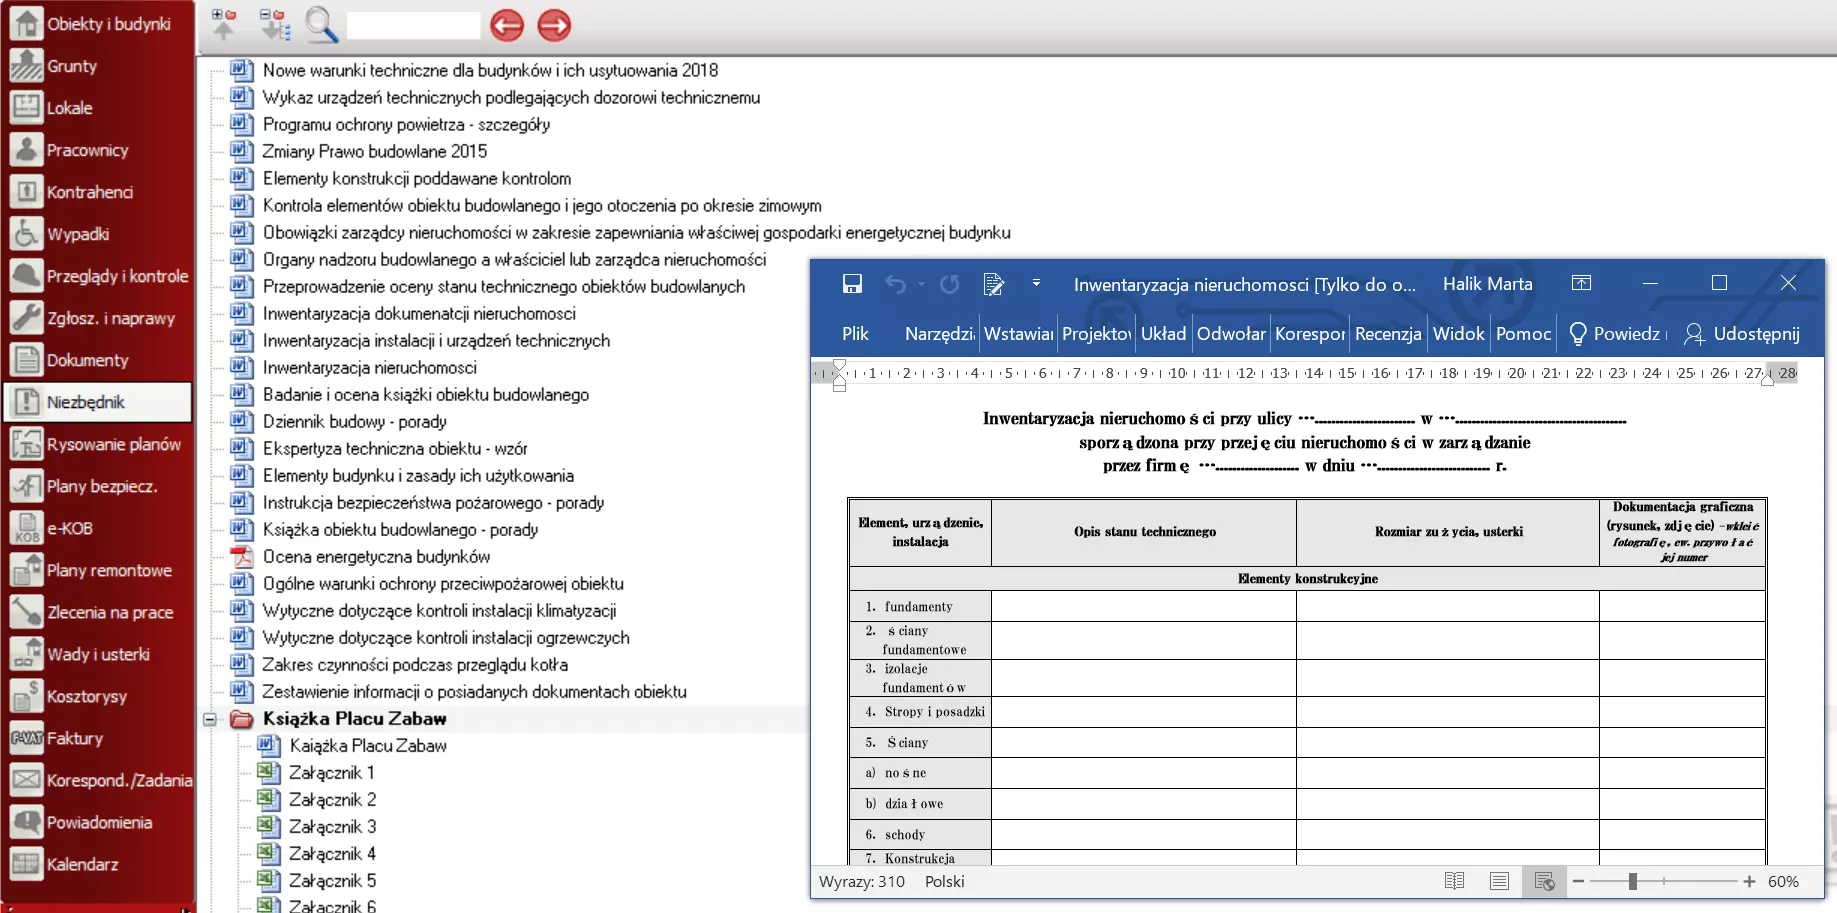Open the Układ ribbon tab
This screenshot has width=1837, height=913.
point(1164,334)
